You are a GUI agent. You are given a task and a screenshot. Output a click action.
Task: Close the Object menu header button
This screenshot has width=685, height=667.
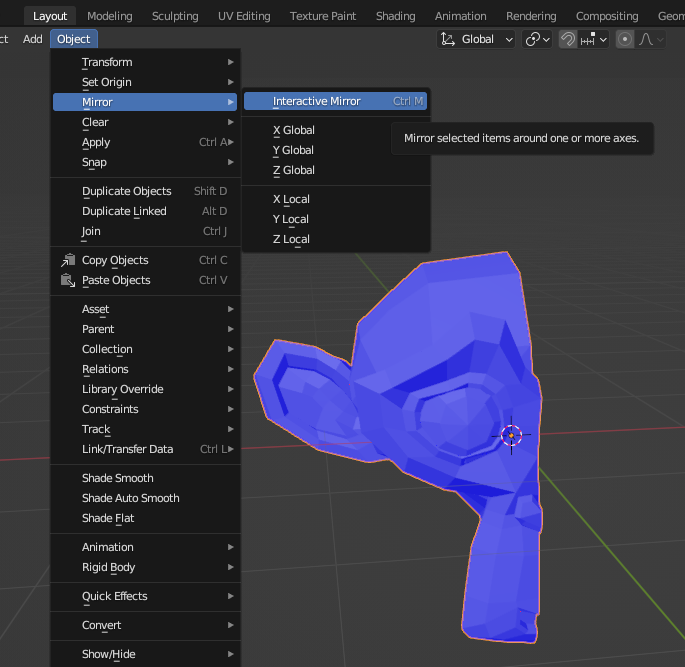click(74, 39)
